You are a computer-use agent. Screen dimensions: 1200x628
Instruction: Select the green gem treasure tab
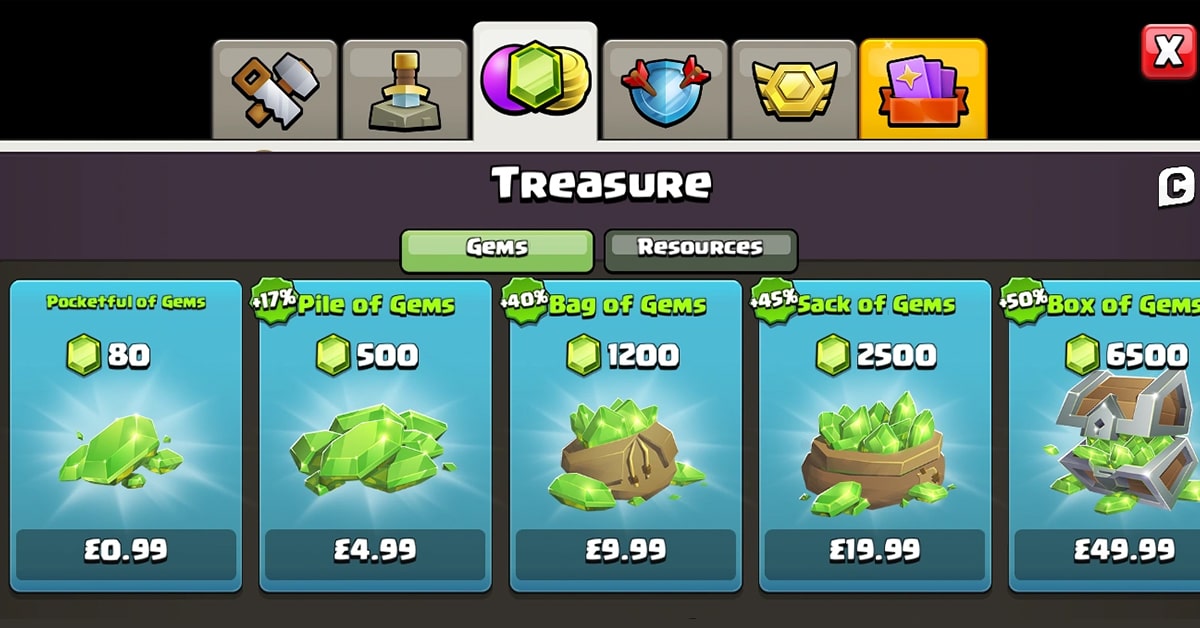535,82
